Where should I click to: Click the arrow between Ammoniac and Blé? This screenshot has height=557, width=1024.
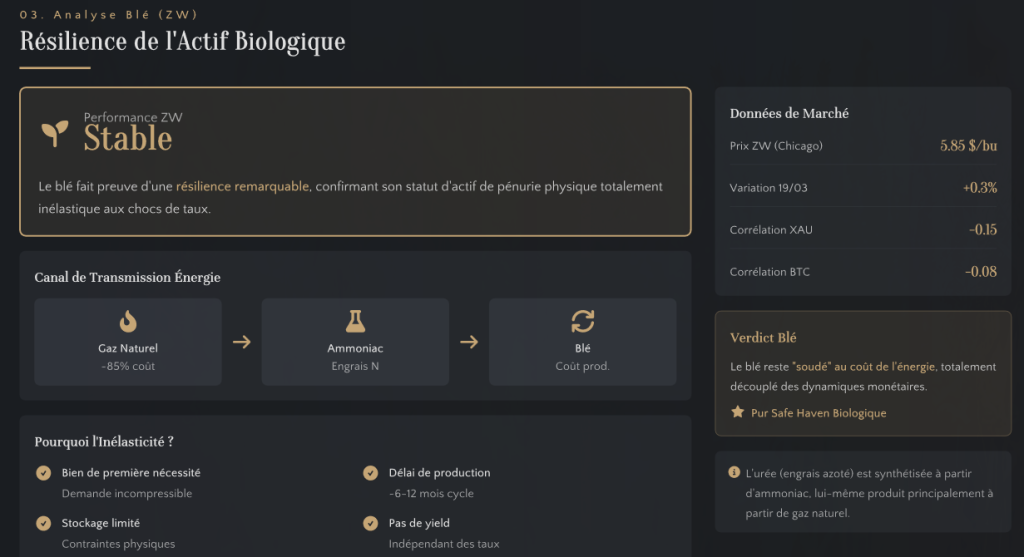pyautogui.click(x=469, y=342)
